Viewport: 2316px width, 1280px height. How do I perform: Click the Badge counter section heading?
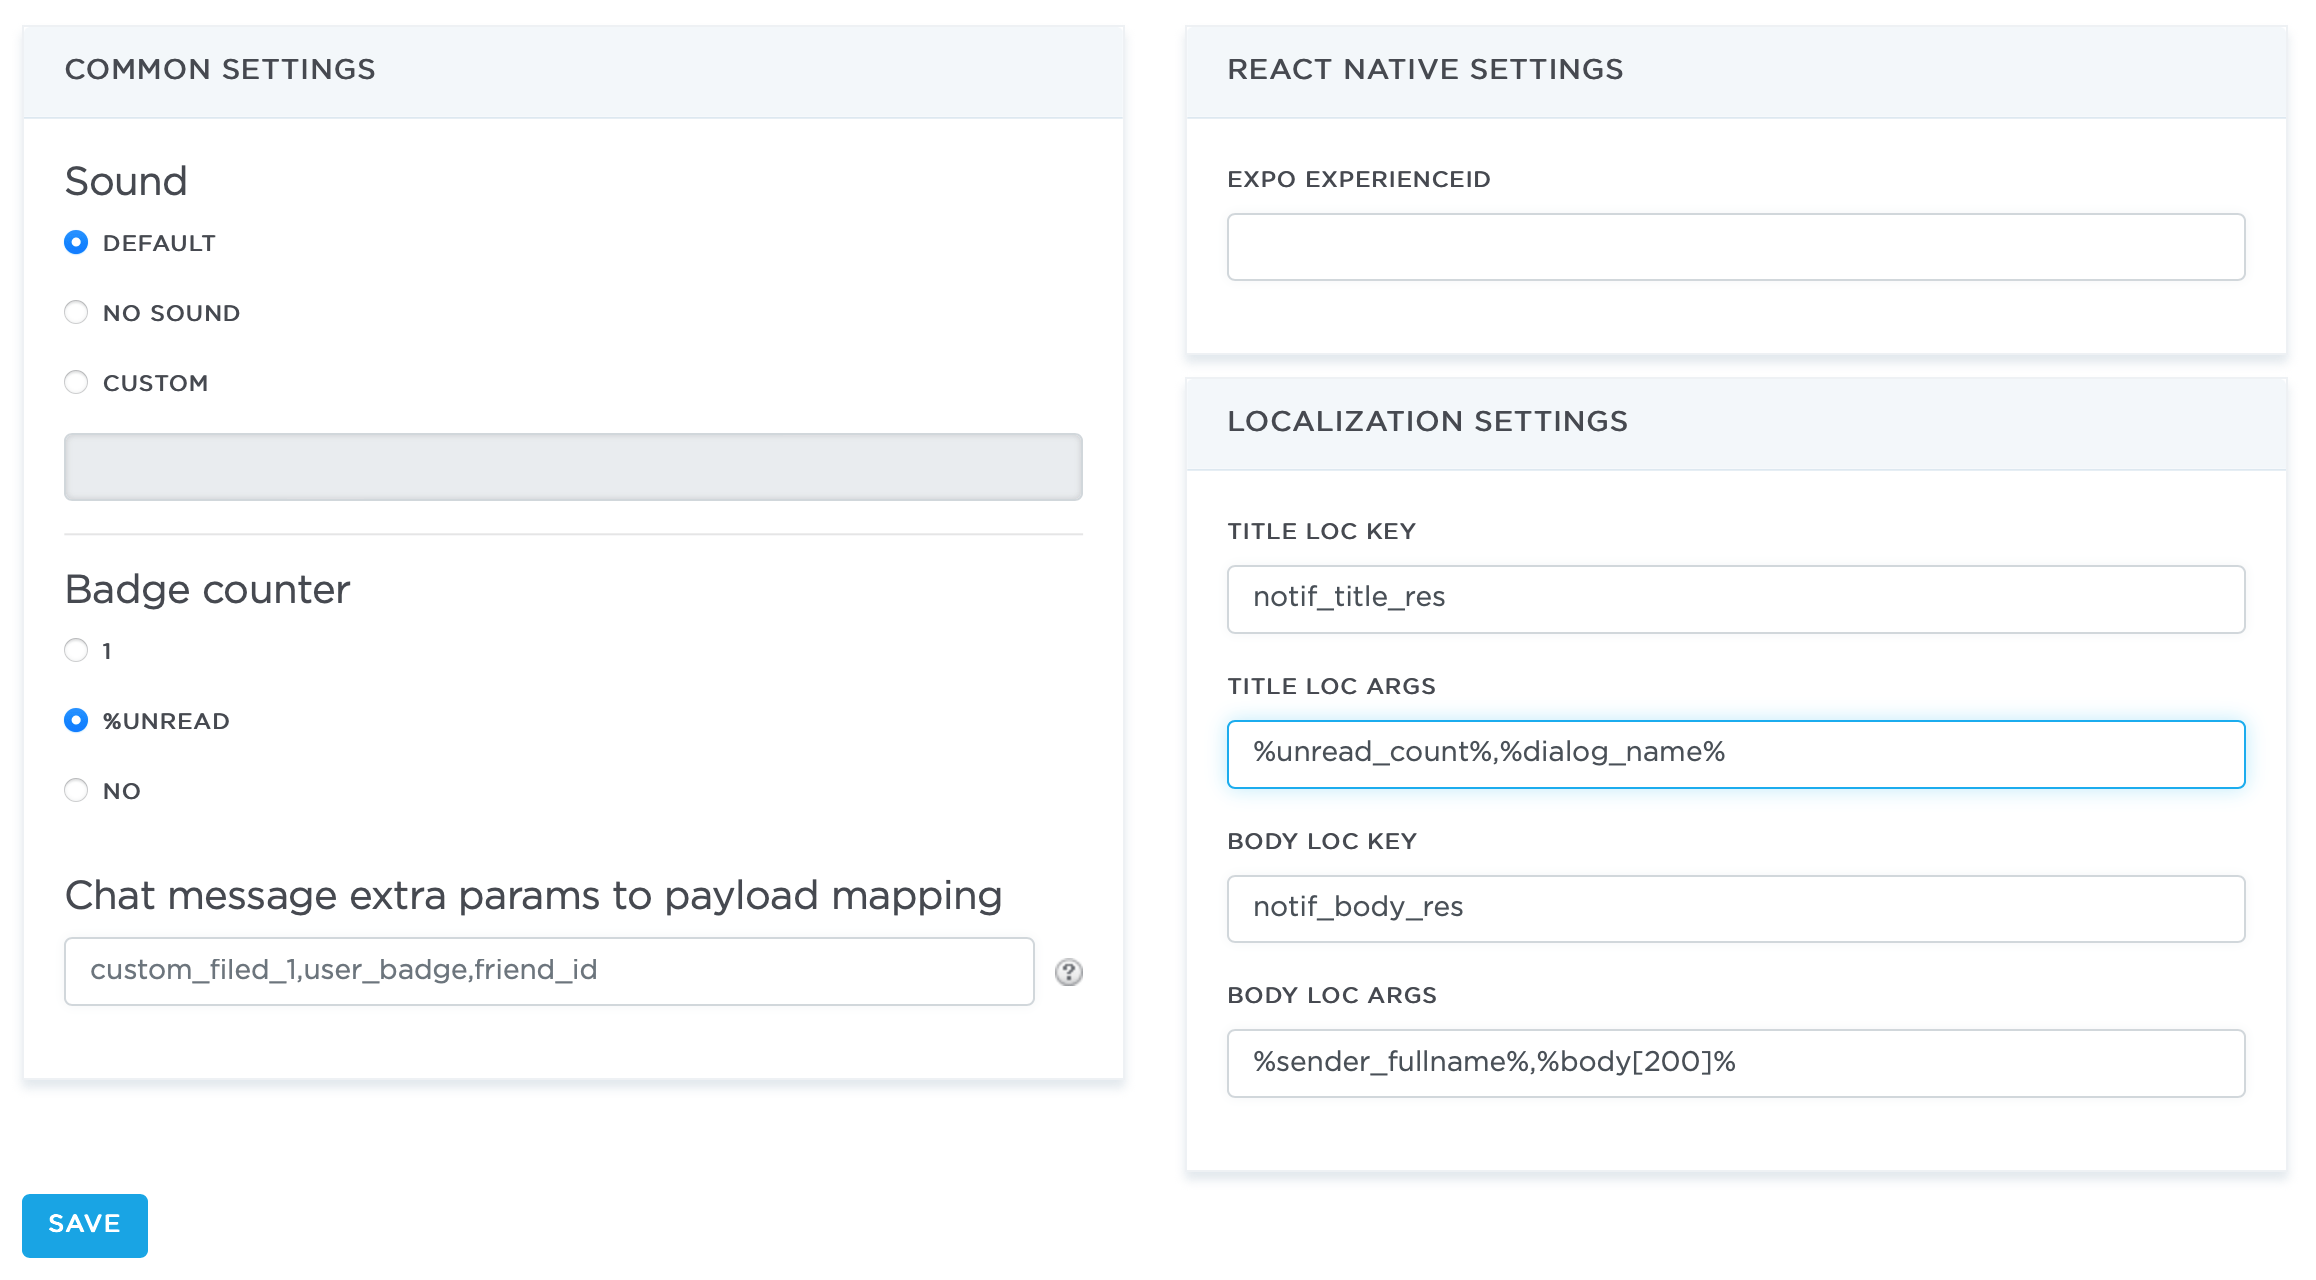pos(207,590)
